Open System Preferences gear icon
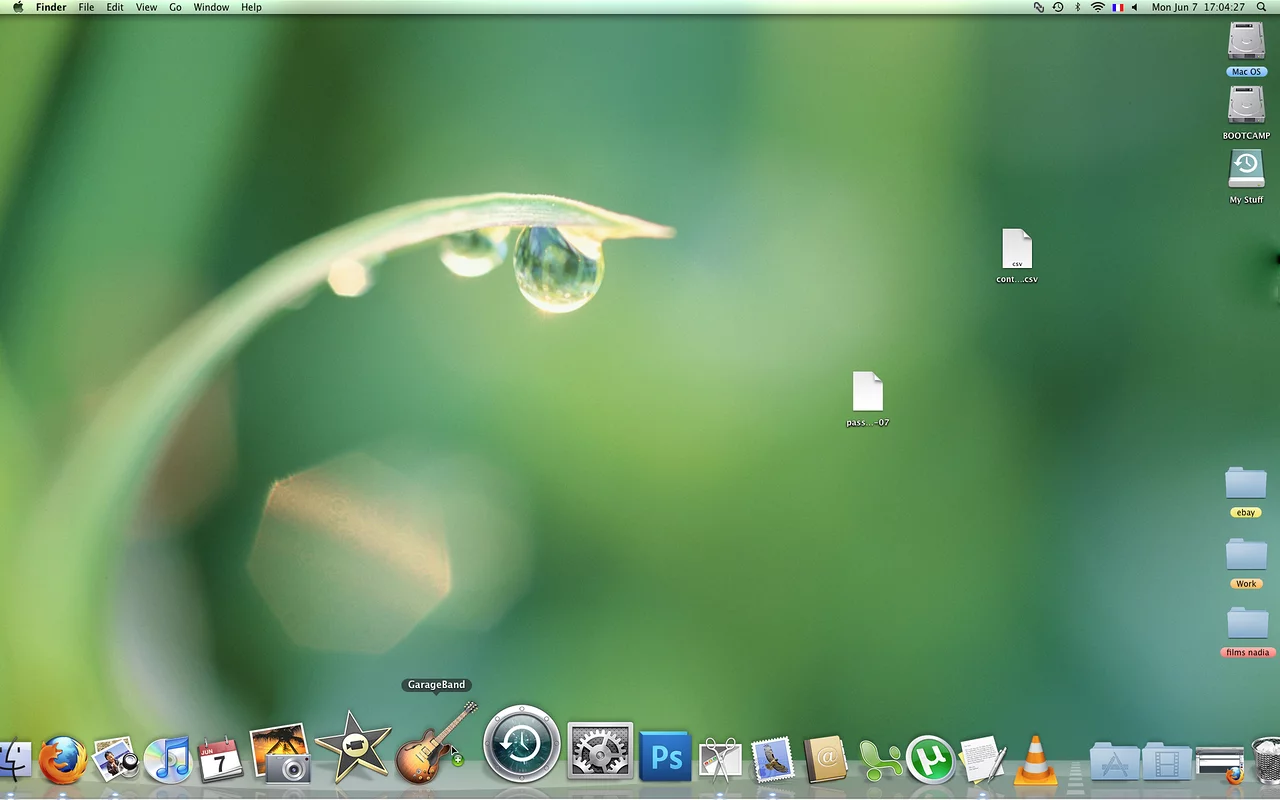This screenshot has width=1280, height=800. coord(600,752)
